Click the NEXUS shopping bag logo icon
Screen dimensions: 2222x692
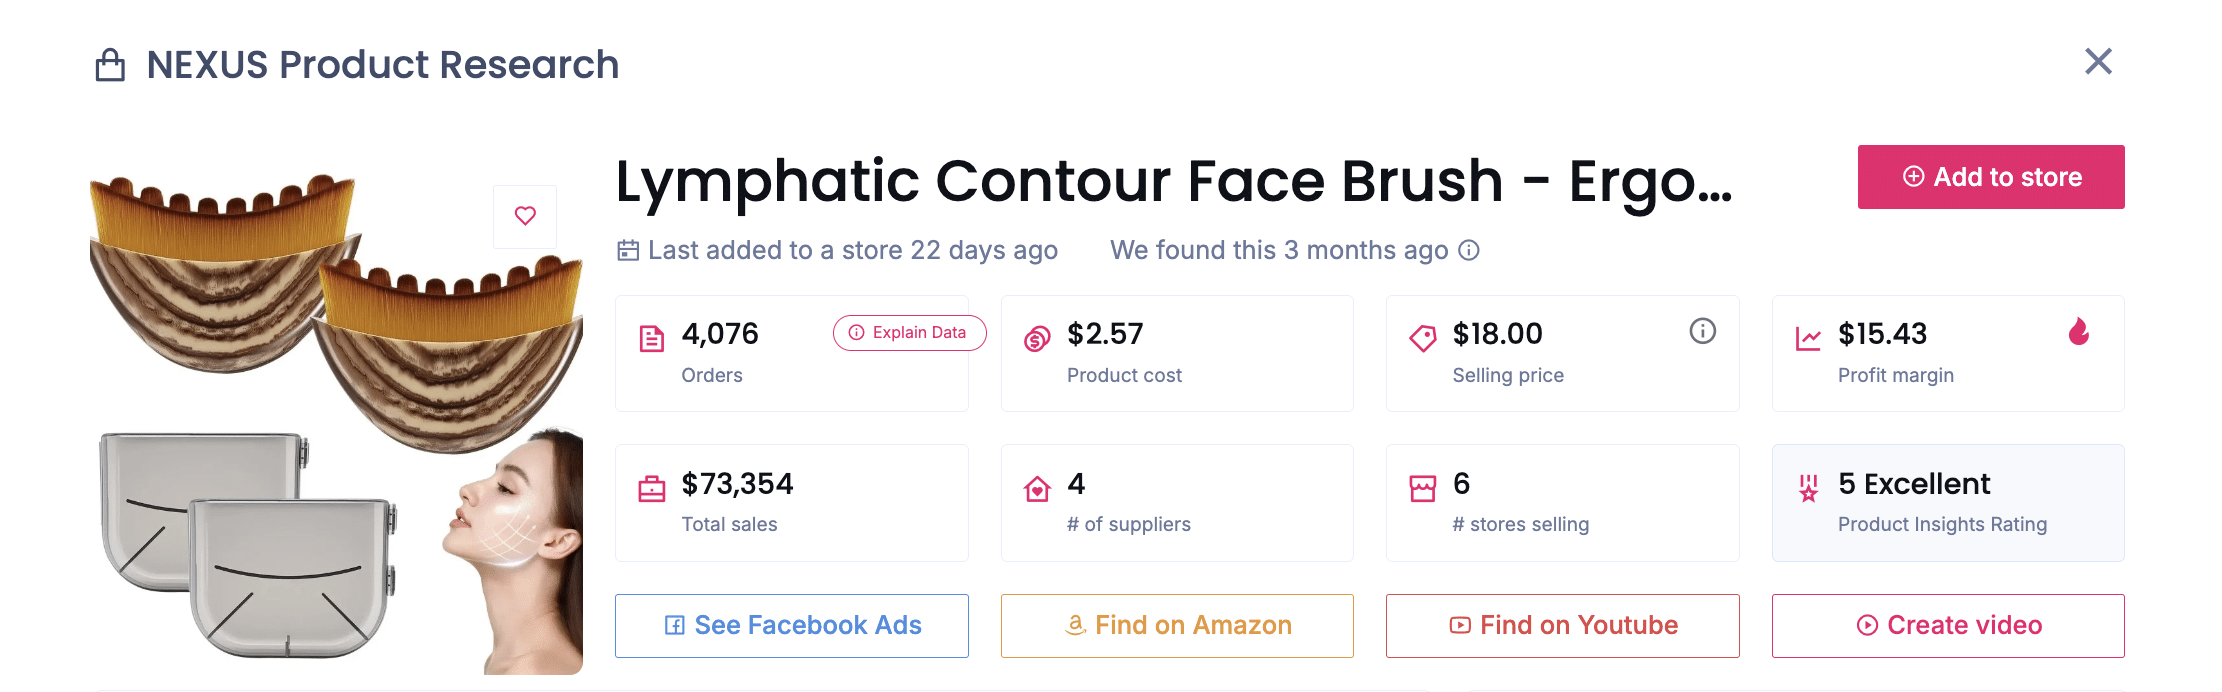(112, 63)
